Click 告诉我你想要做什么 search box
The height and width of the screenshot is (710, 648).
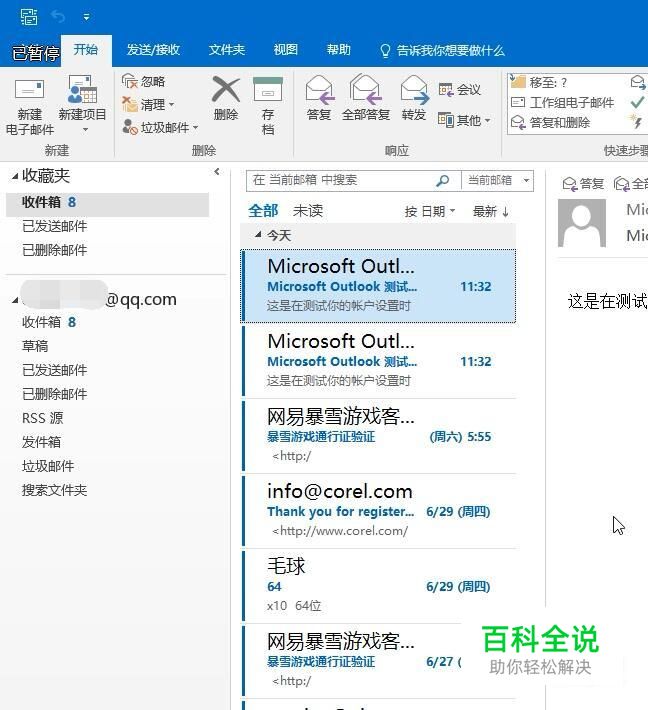(443, 51)
